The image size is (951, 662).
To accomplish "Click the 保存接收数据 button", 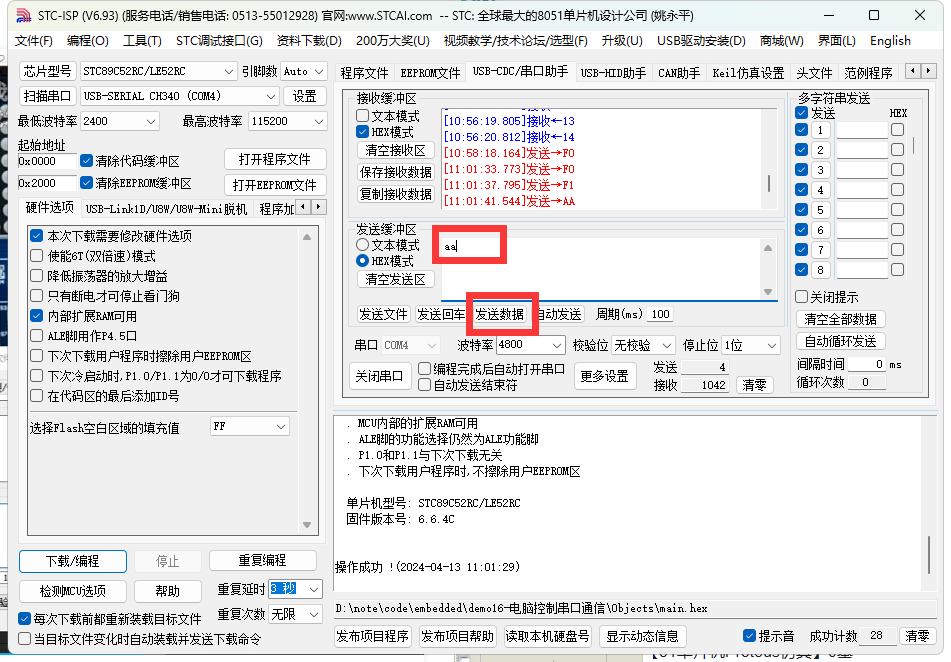I will coord(395,172).
